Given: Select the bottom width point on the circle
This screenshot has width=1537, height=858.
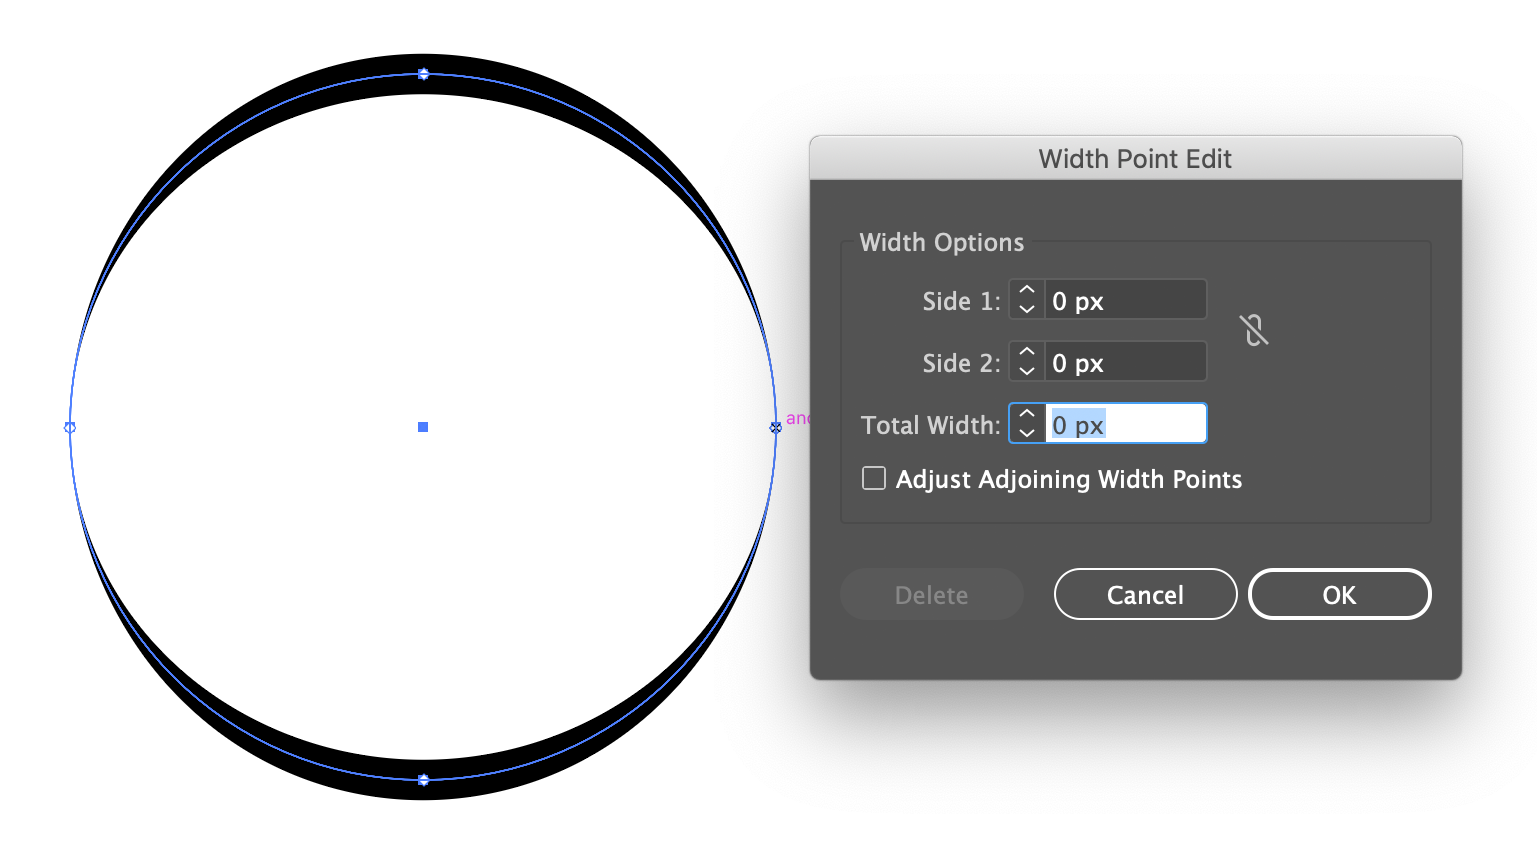Looking at the screenshot, I should pyautogui.click(x=423, y=780).
